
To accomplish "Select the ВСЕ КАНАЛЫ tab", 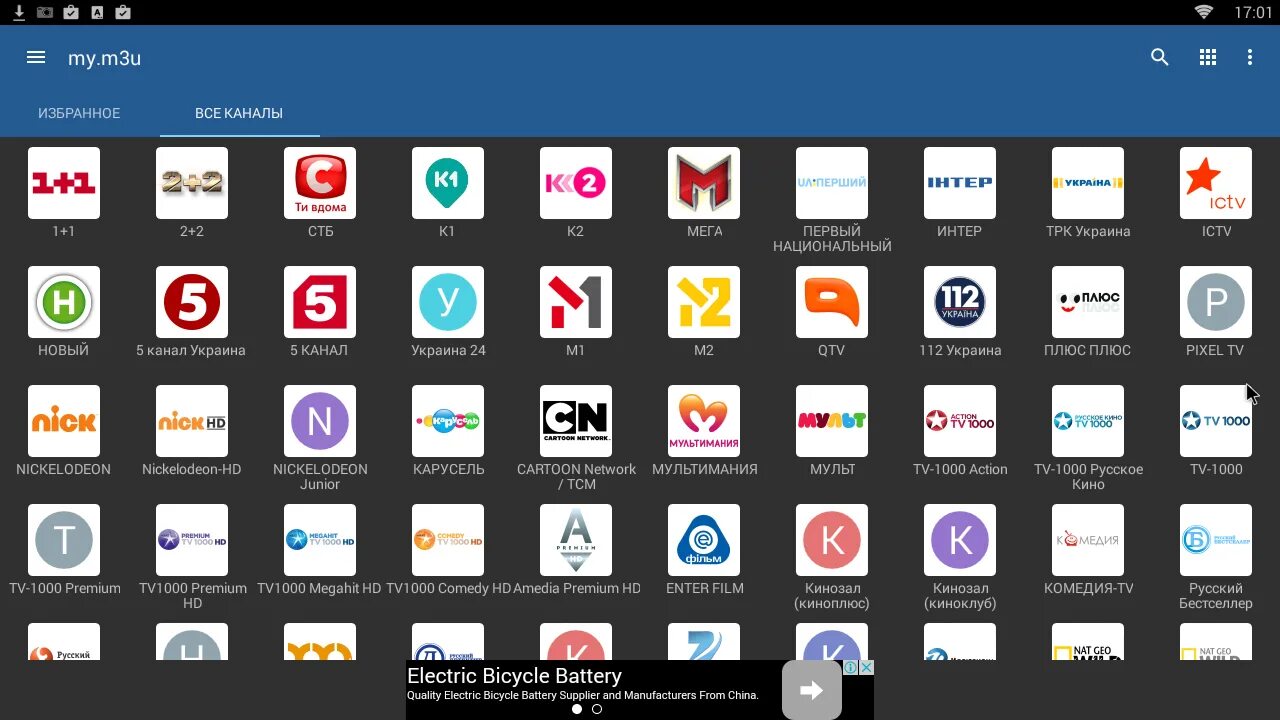I will pos(239,113).
